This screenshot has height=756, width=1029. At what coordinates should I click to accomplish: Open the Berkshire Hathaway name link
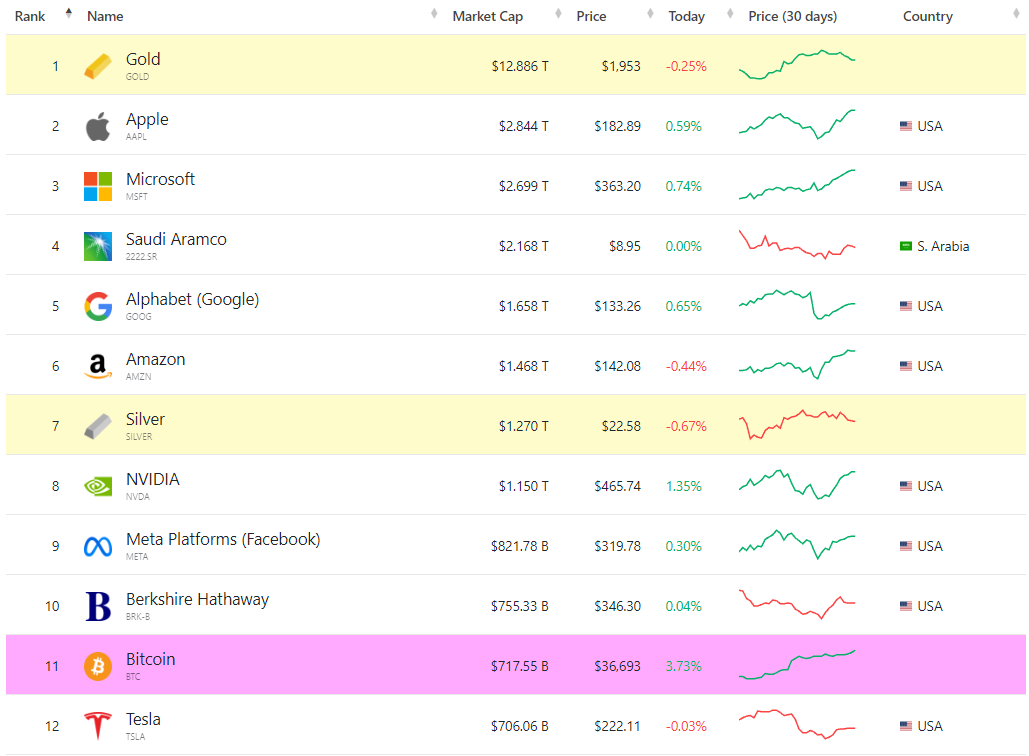coord(197,600)
